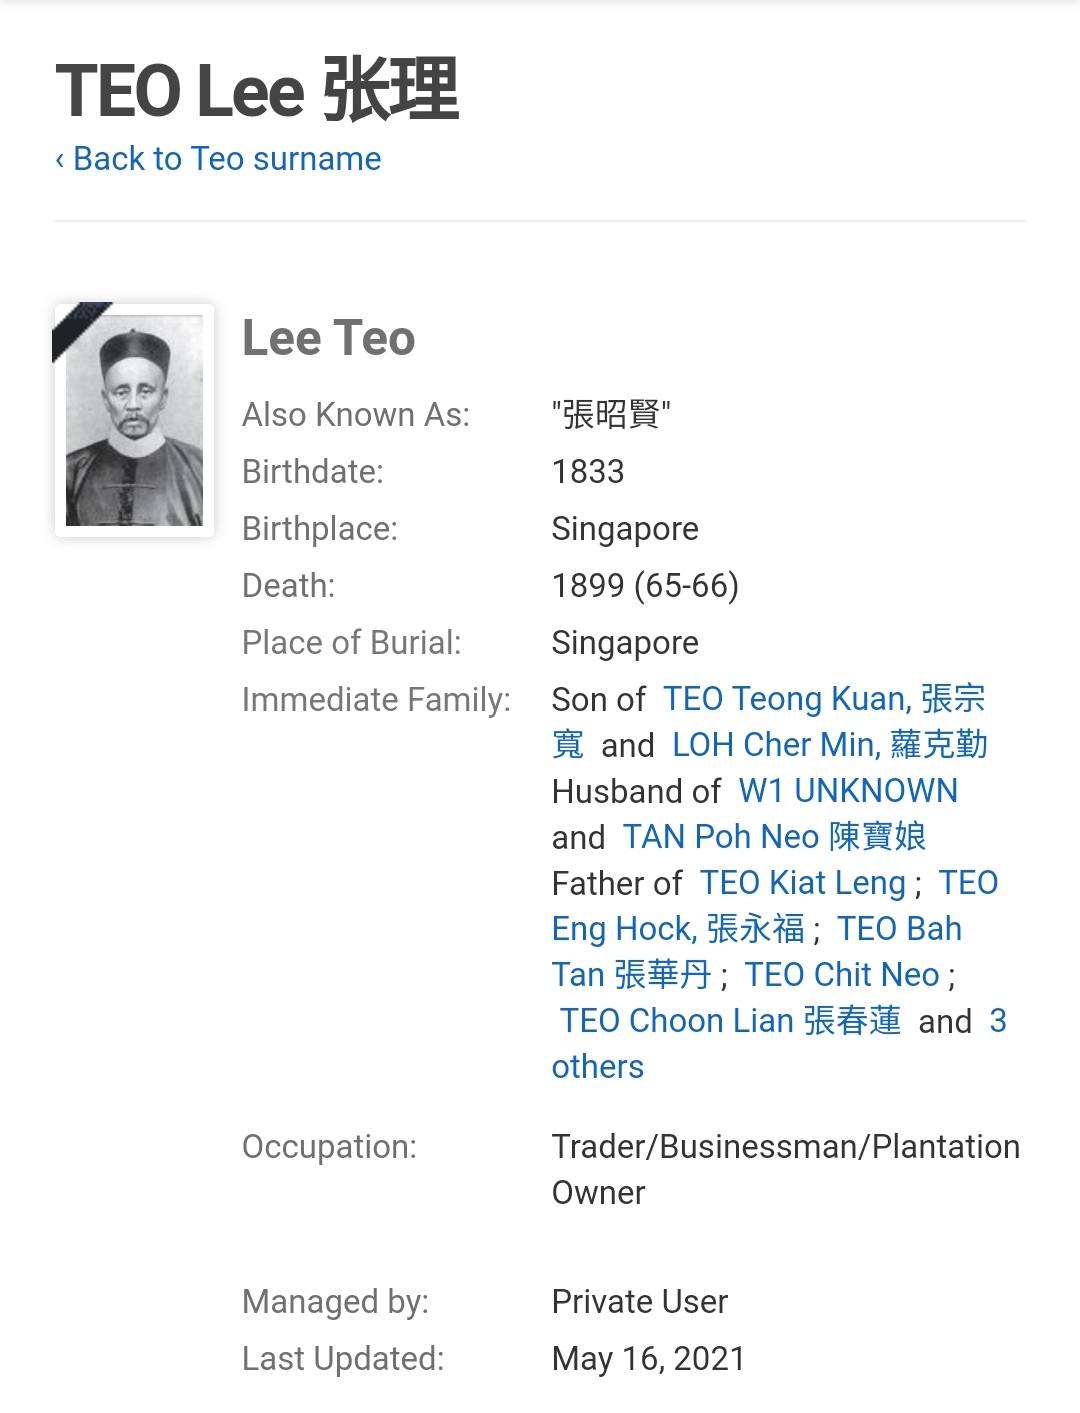Visit the W1 UNKNOWN wife profile

pos(847,791)
